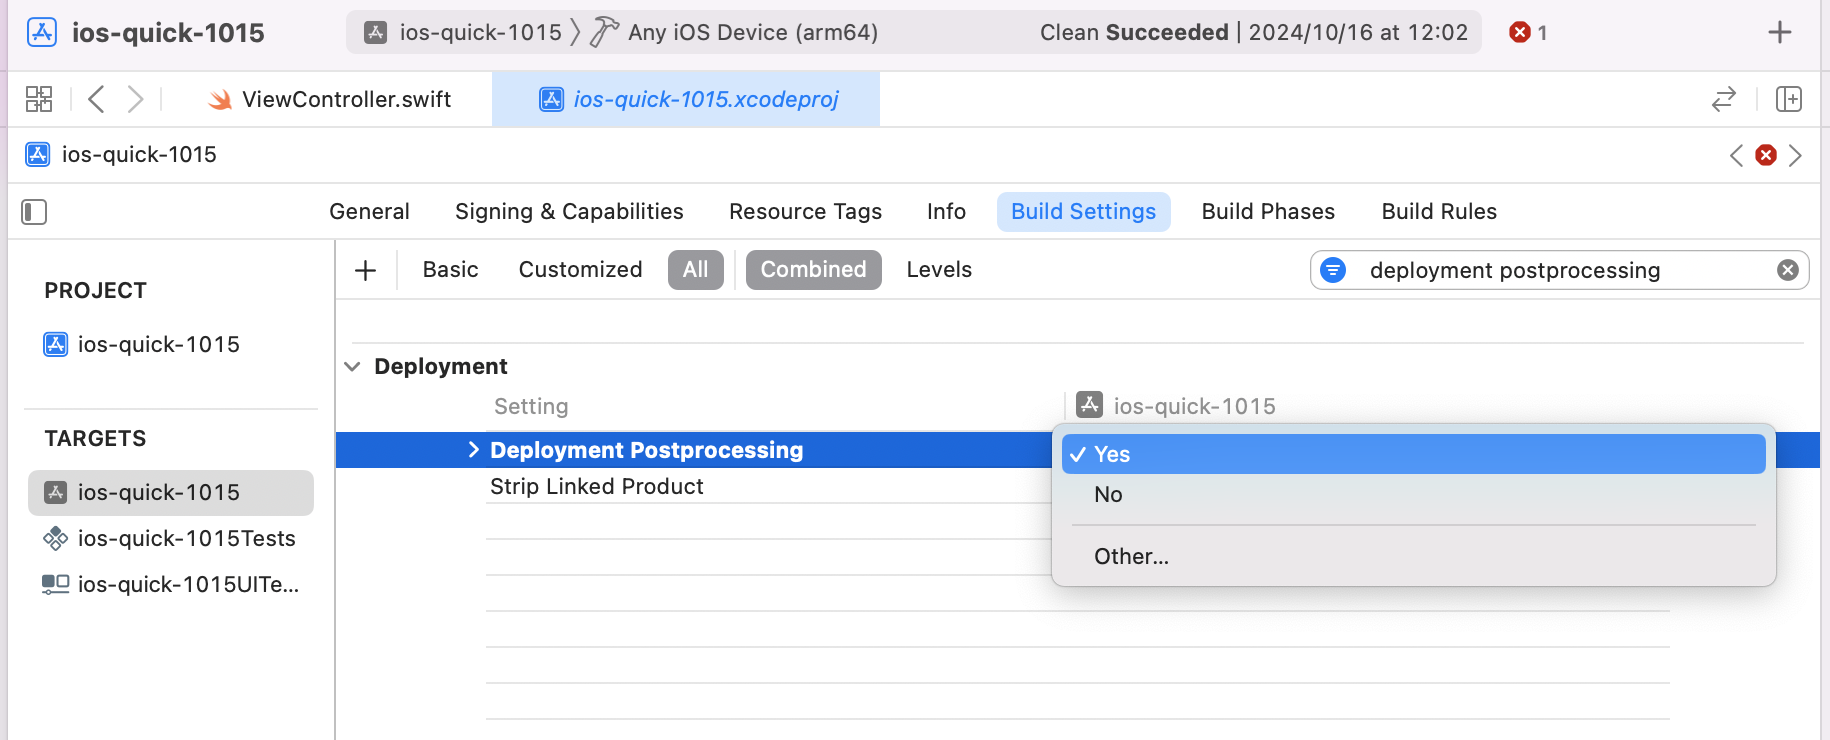This screenshot has width=1830, height=740.
Task: Switch to the Build Phases tab
Action: point(1267,212)
